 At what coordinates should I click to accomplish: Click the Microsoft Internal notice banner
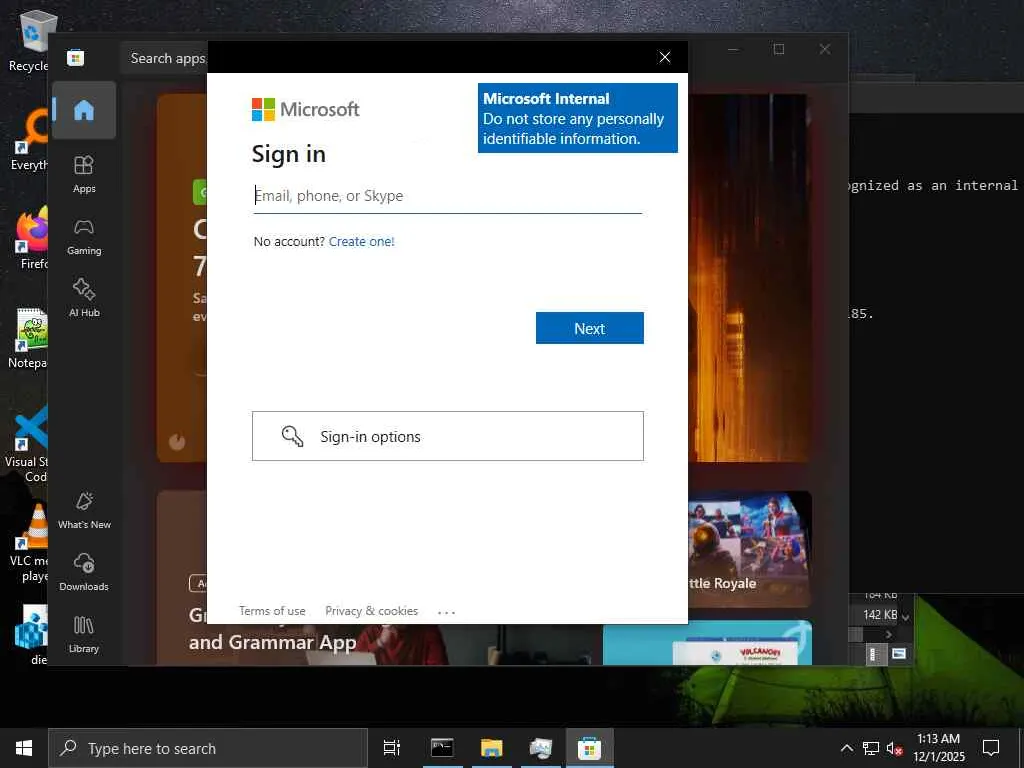577,118
